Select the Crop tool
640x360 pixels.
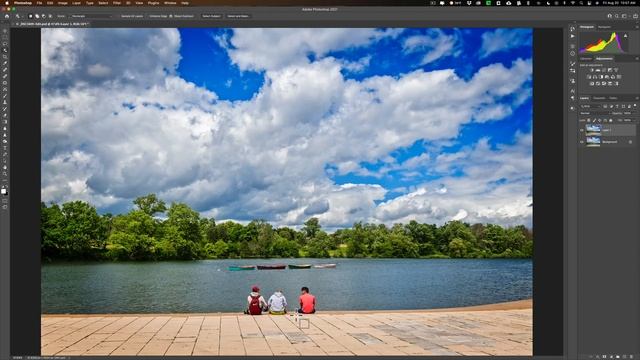pos(6,57)
